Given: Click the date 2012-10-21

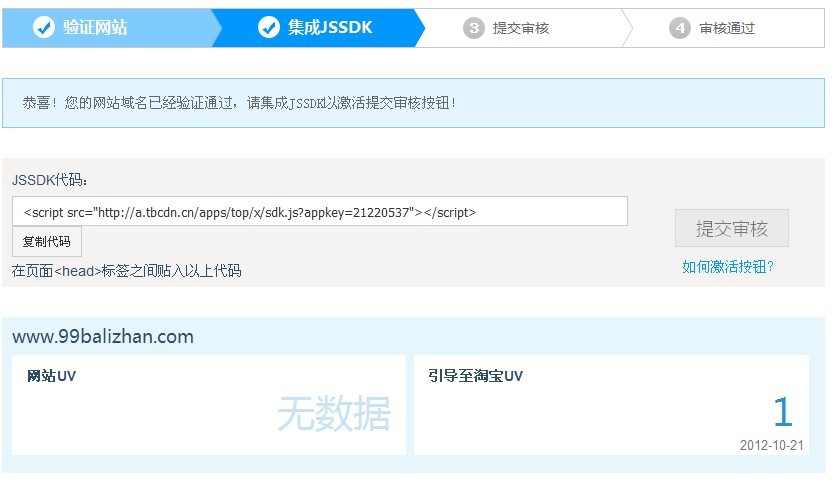Looking at the screenshot, I should click(x=771, y=445).
